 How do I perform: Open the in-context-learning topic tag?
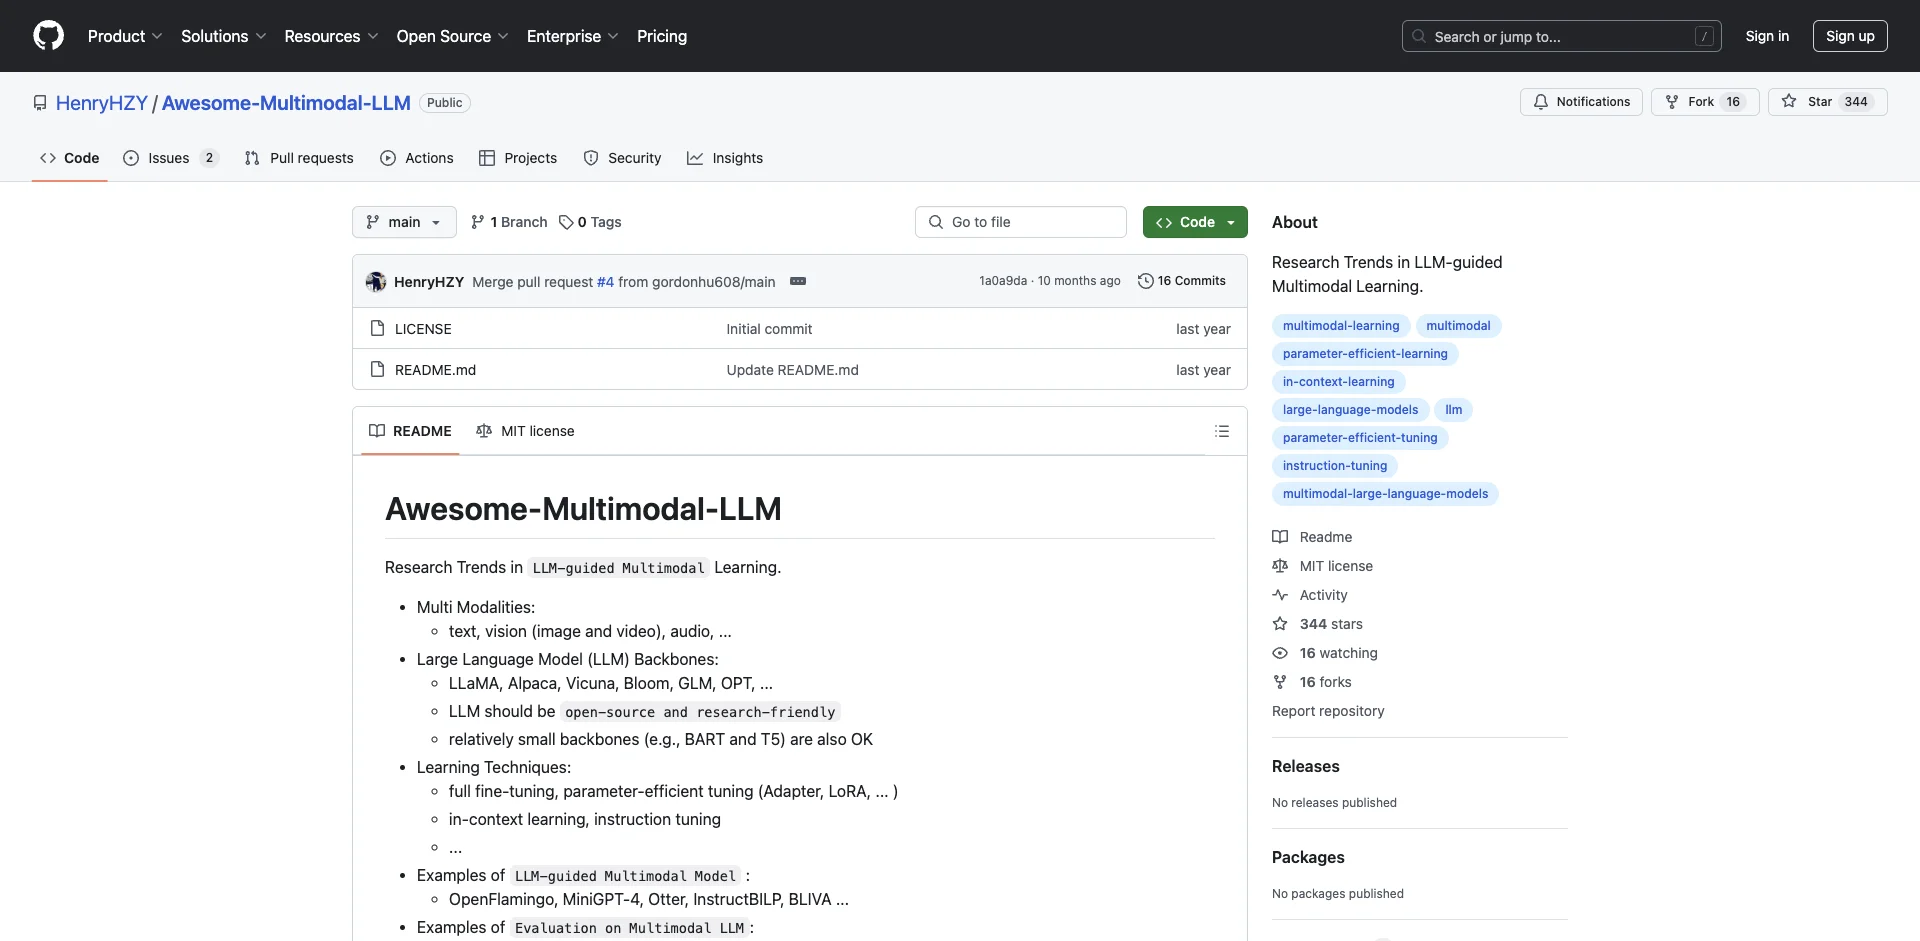(x=1338, y=382)
